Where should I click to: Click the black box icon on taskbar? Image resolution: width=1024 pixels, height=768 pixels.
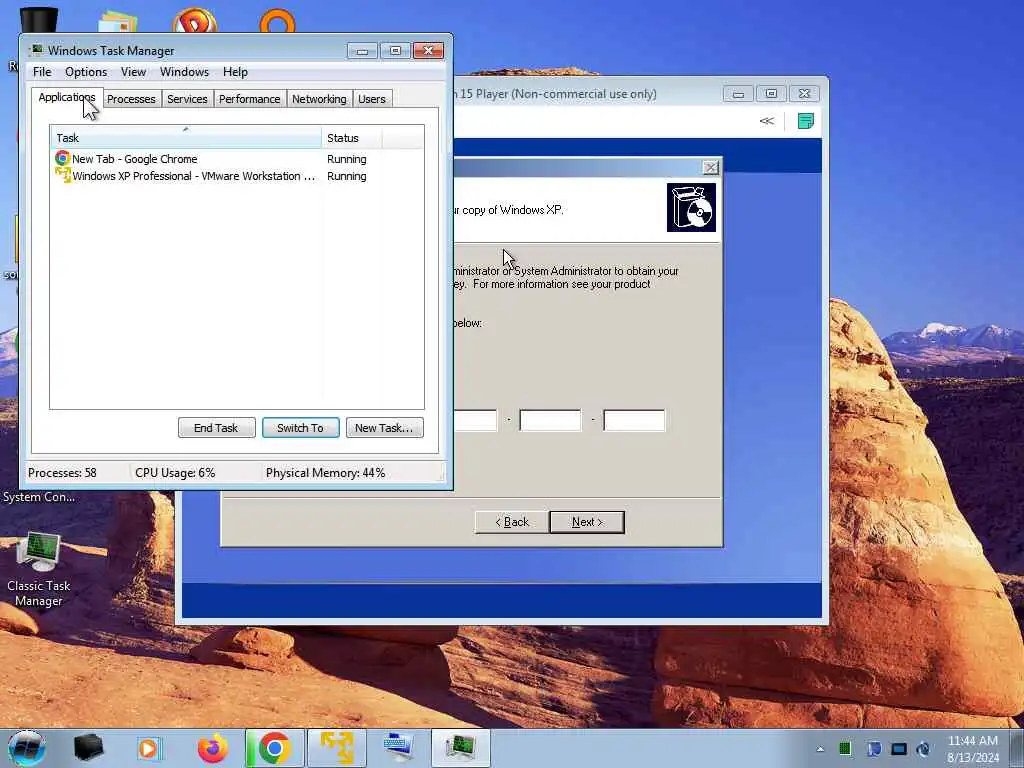(89, 748)
